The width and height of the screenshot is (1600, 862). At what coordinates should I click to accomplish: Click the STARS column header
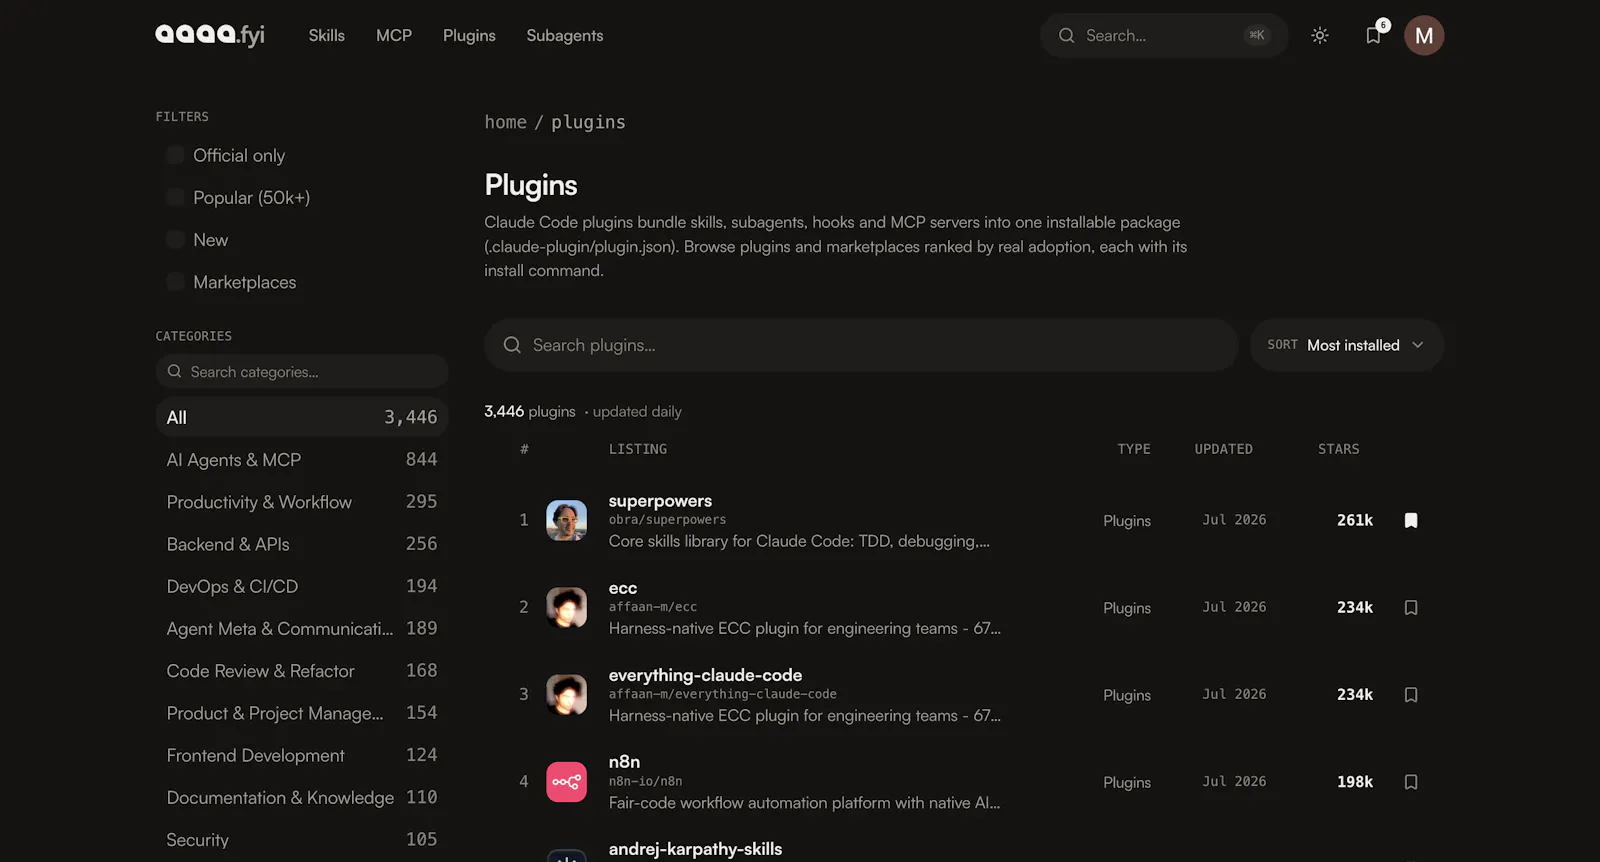(x=1339, y=449)
